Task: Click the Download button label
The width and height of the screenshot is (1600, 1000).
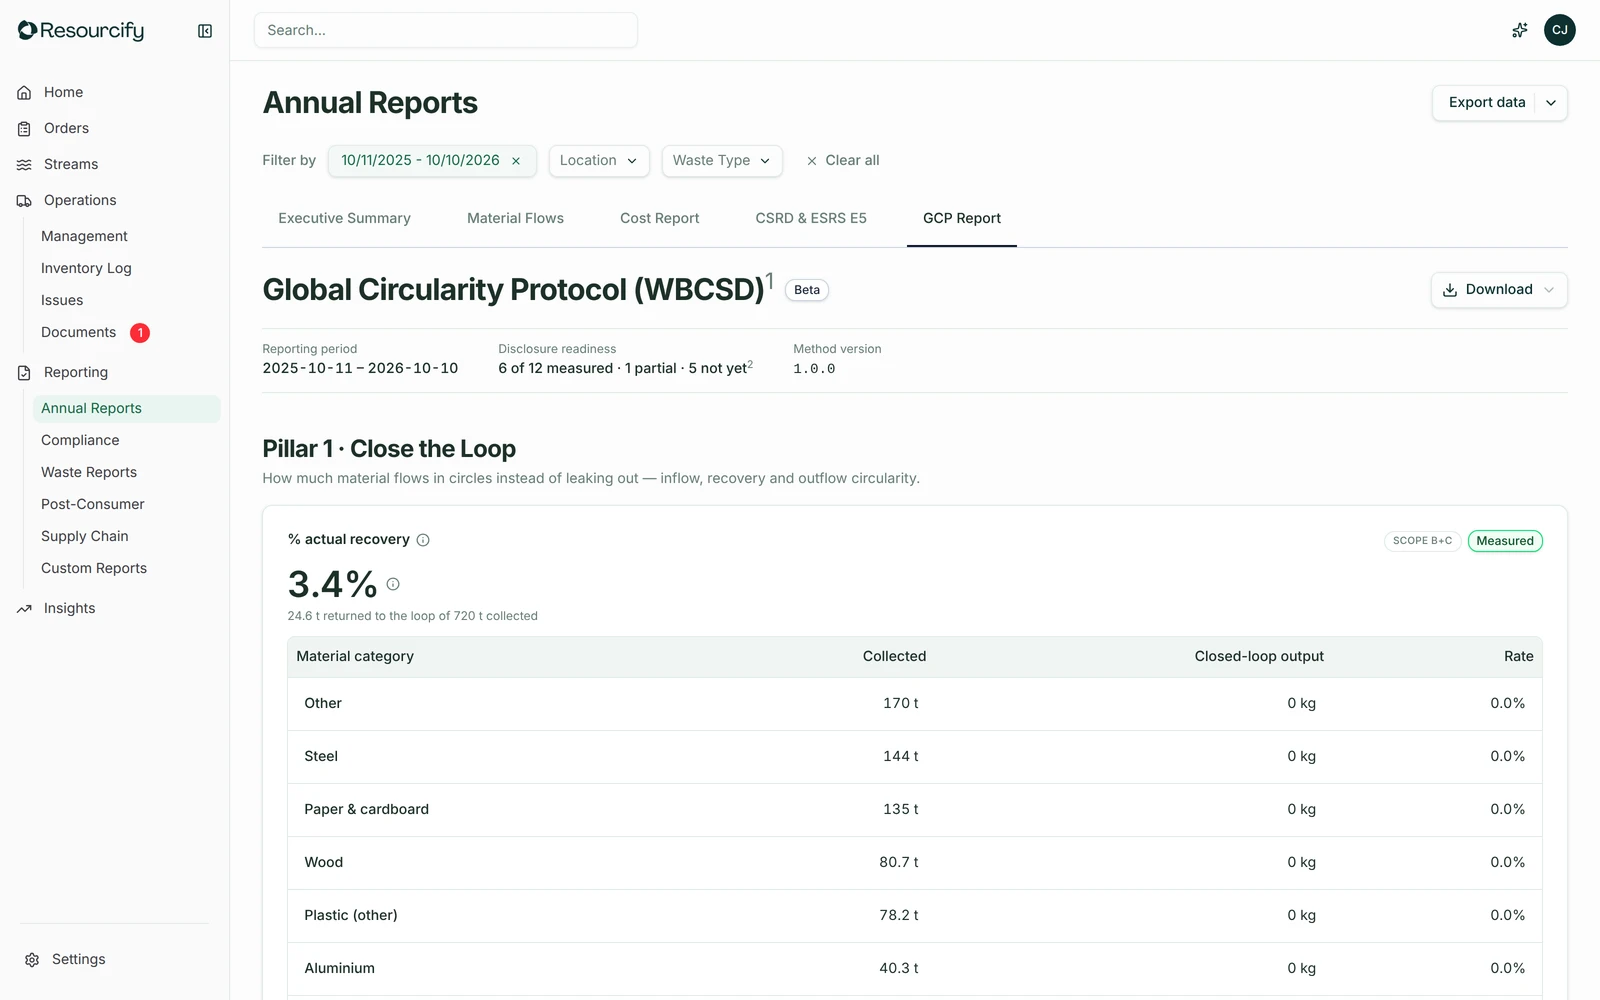Action: point(1499,290)
